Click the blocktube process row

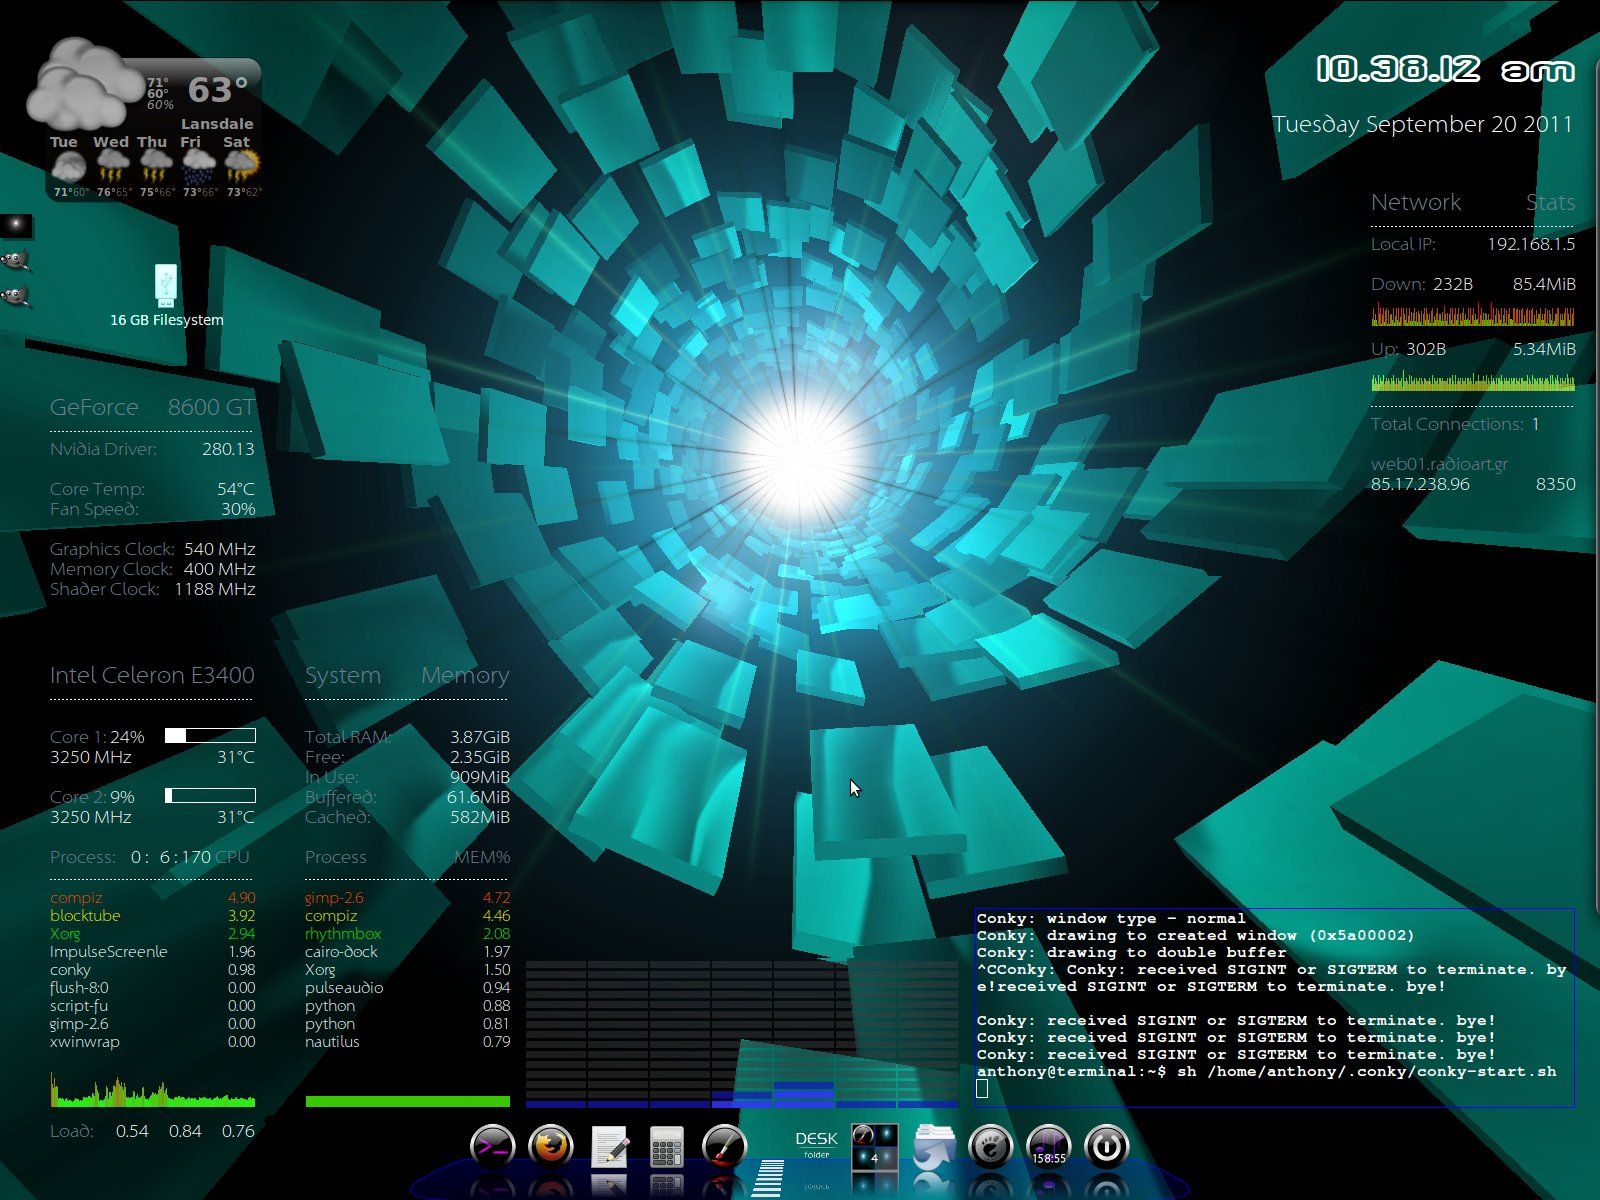click(152, 915)
